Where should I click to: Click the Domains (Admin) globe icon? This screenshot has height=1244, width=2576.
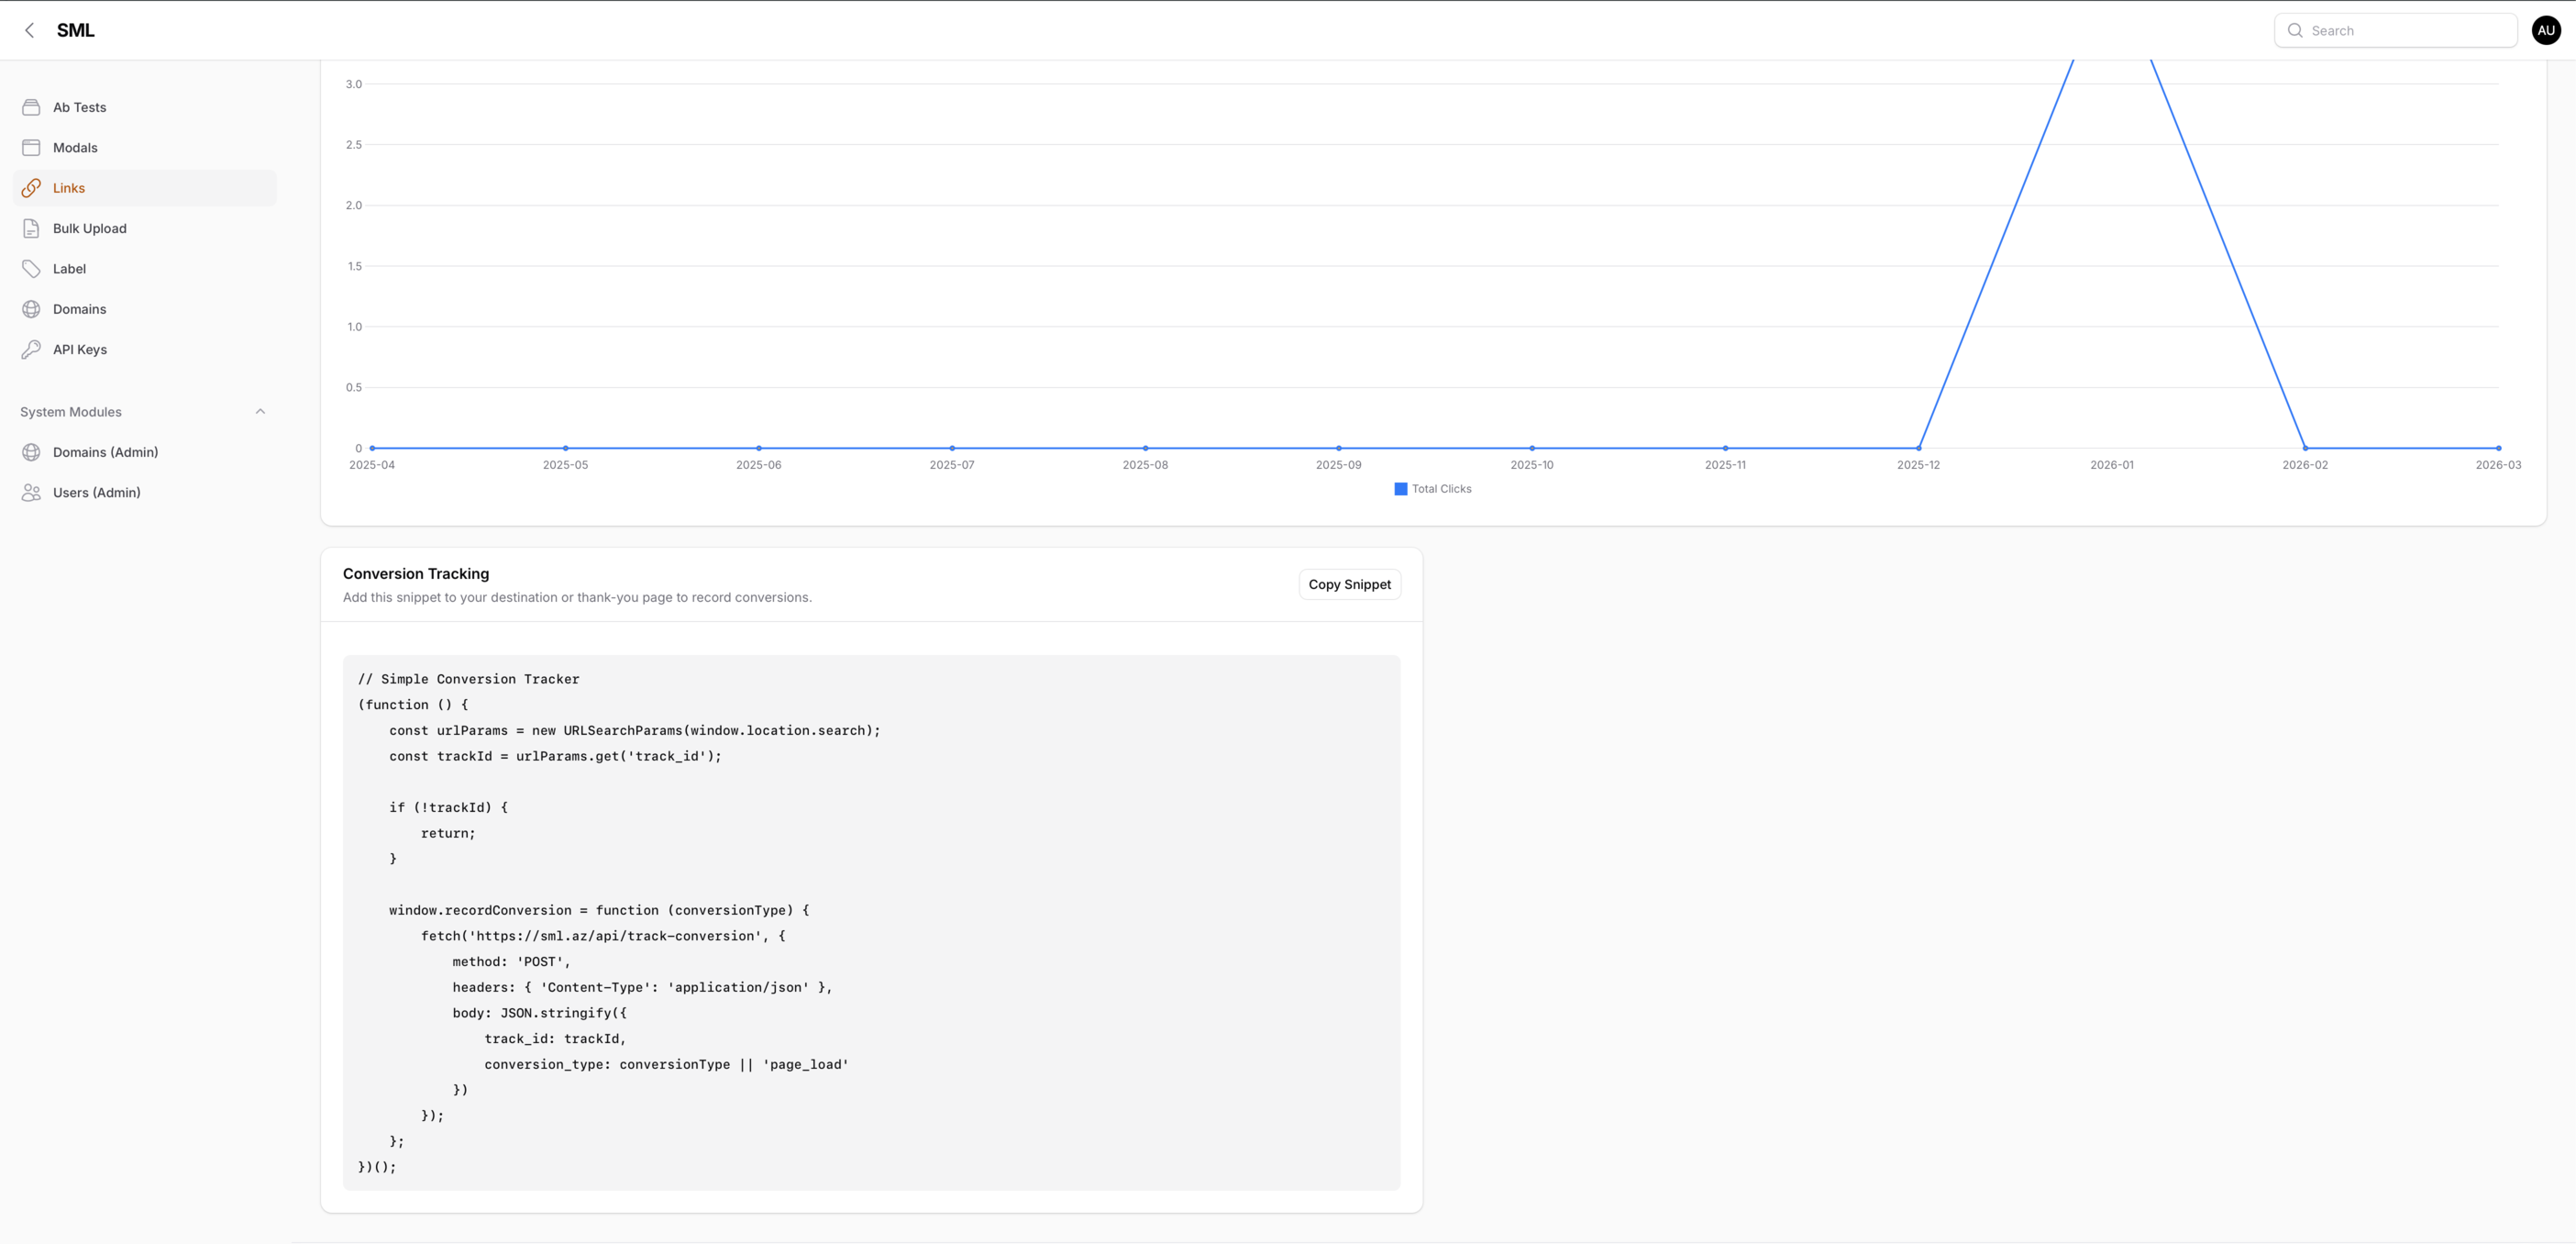pos(31,452)
